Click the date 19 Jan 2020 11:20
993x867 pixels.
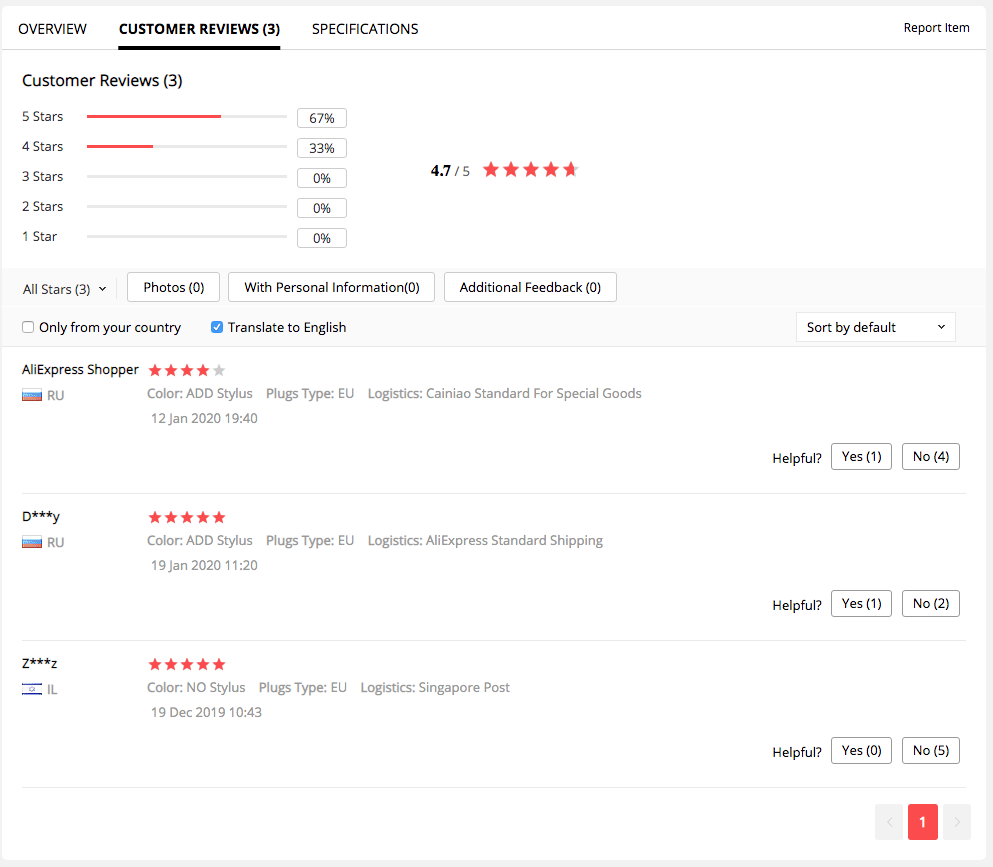tap(204, 566)
